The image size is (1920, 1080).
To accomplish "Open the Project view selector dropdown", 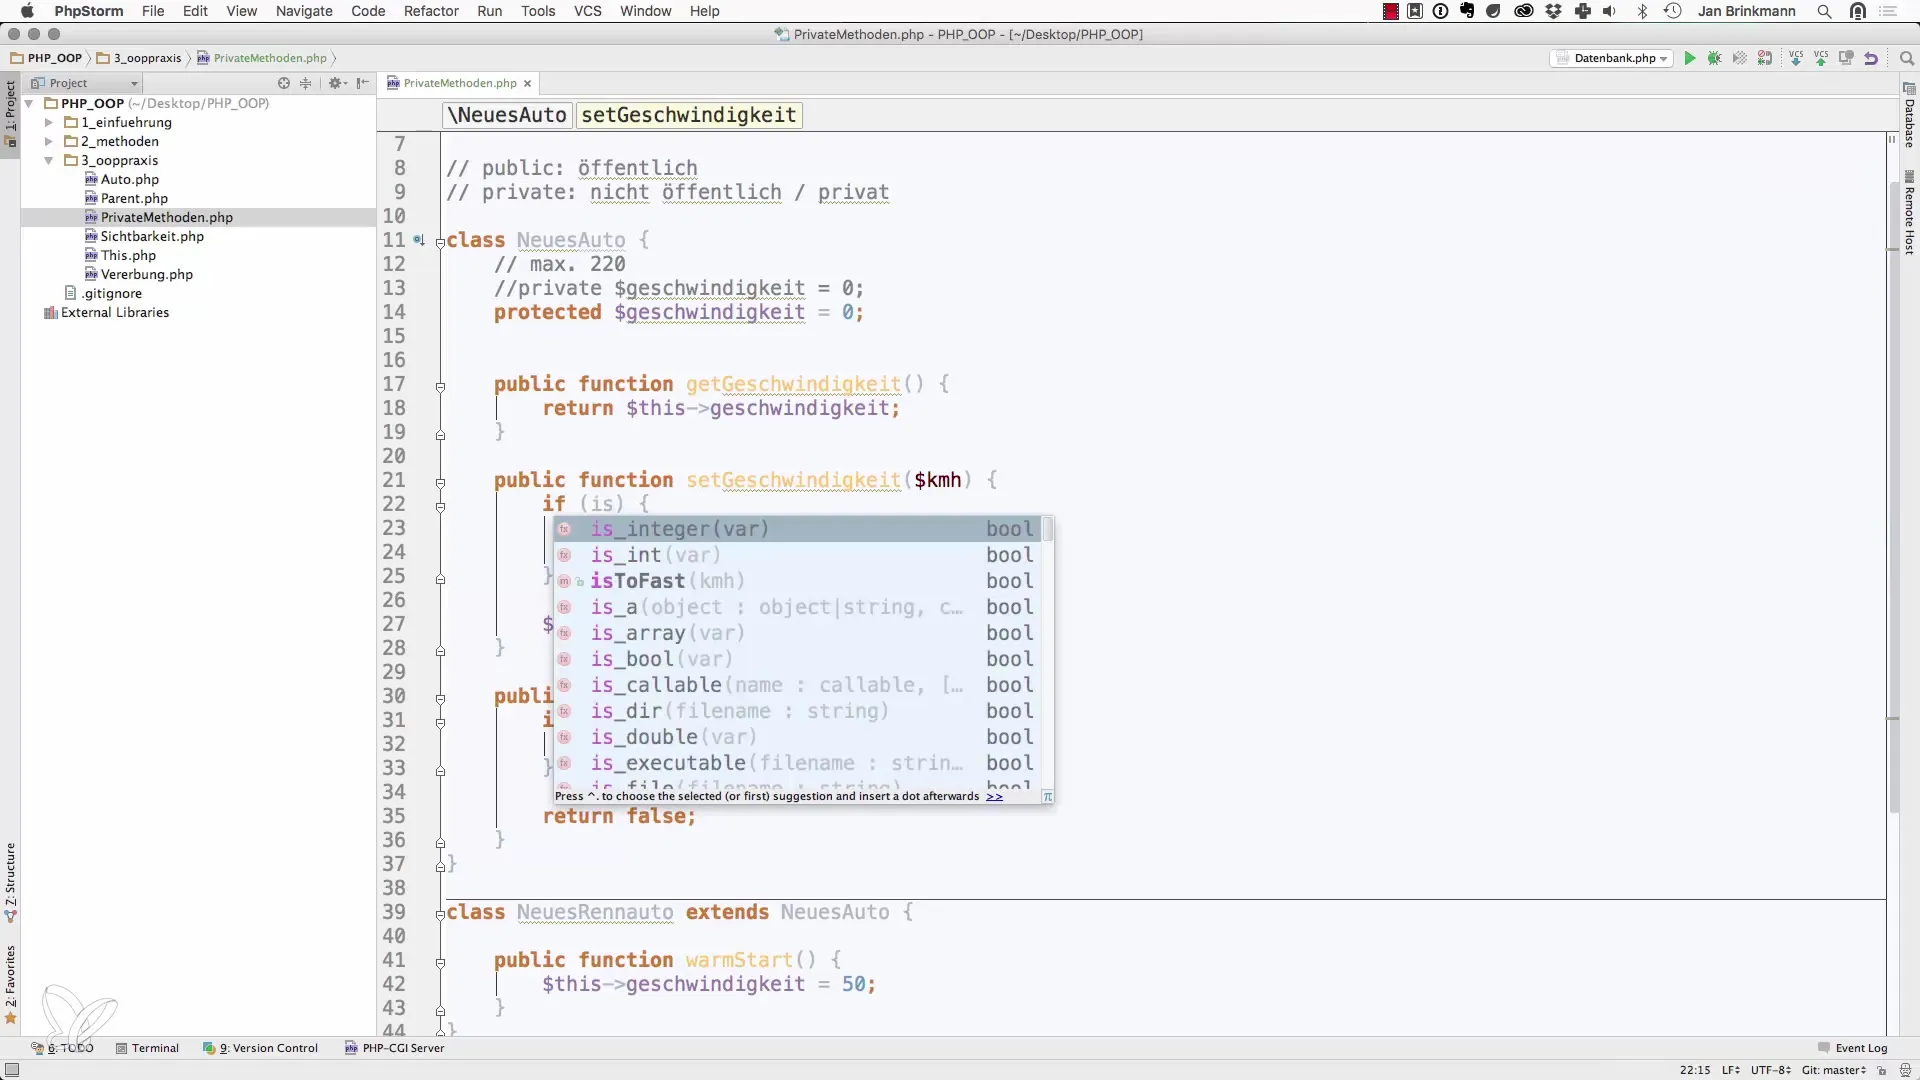I will (x=84, y=83).
